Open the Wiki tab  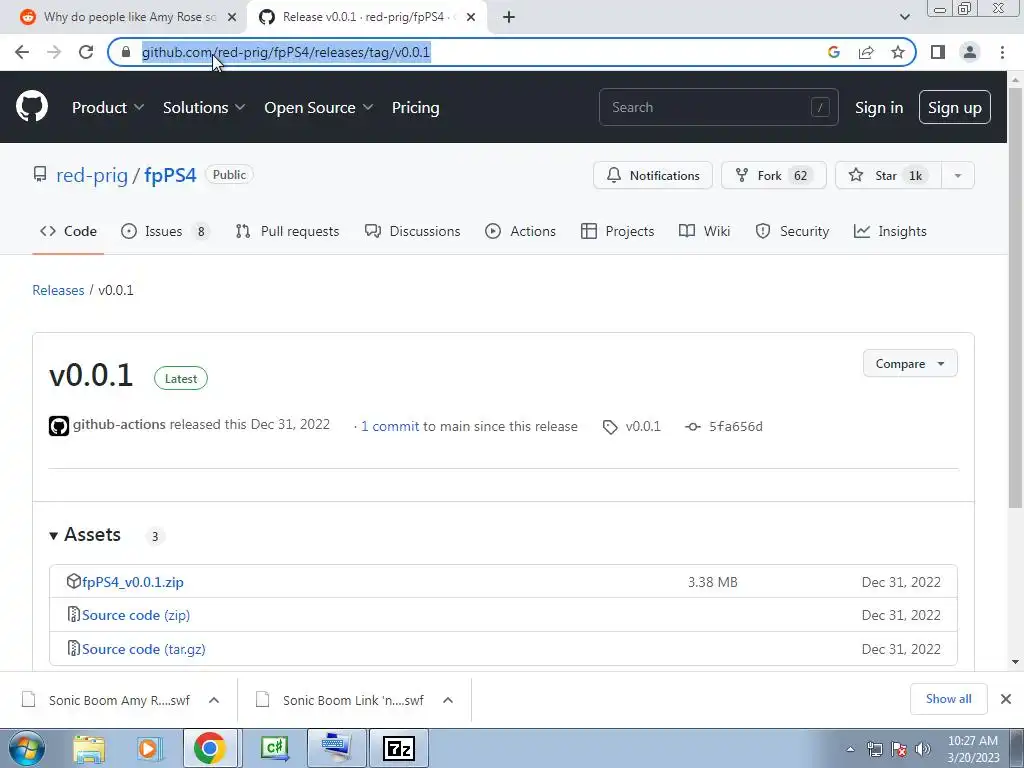(704, 231)
